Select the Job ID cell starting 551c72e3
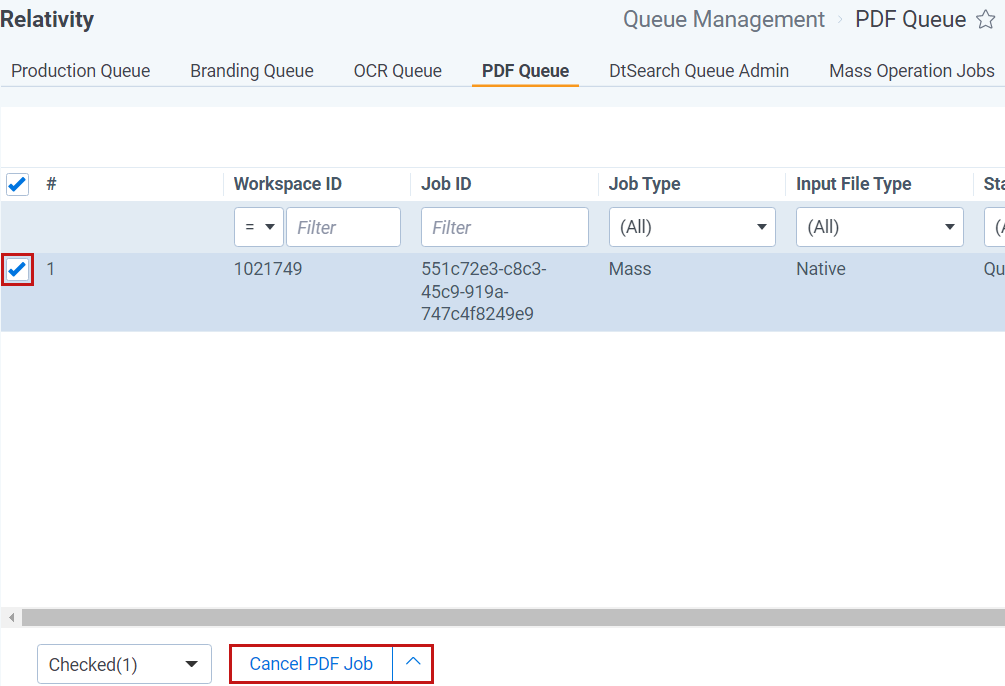This screenshot has height=686, width=1005. tap(484, 291)
